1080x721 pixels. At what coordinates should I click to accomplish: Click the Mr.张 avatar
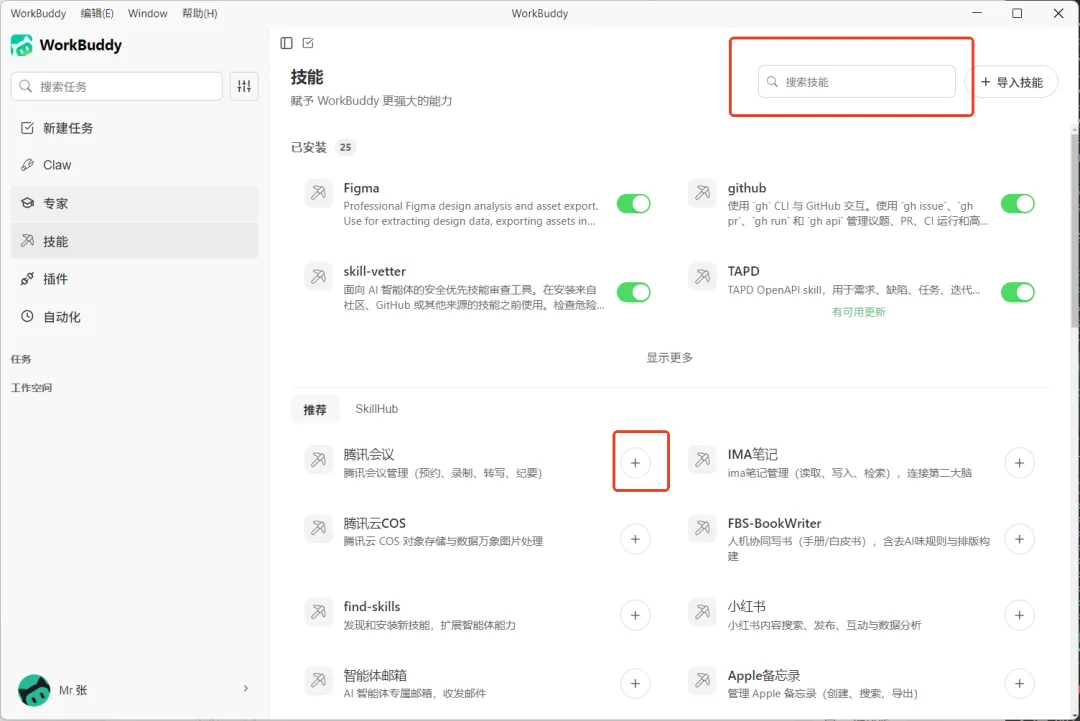click(x=34, y=690)
